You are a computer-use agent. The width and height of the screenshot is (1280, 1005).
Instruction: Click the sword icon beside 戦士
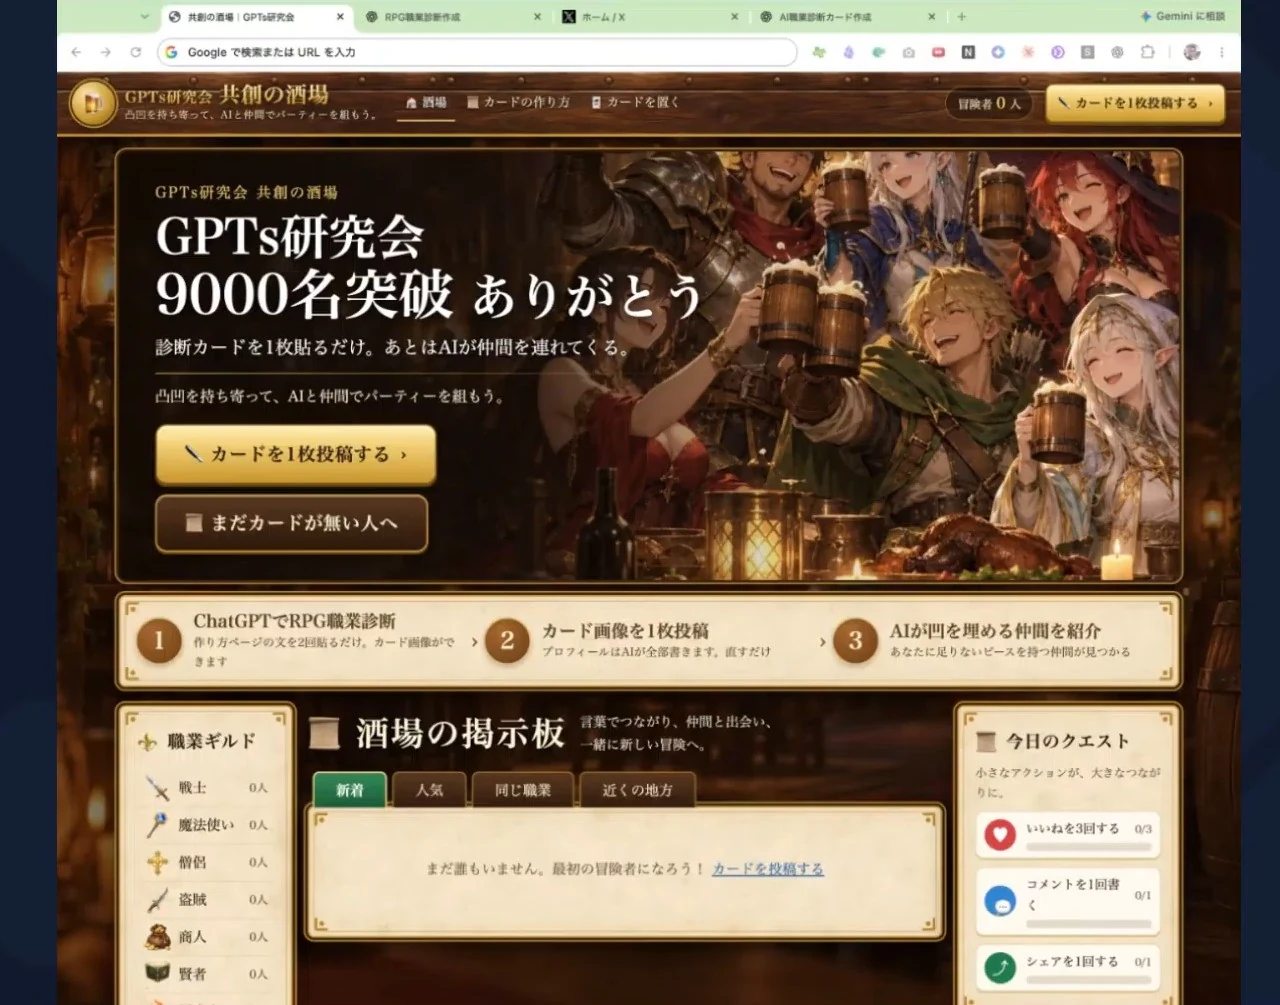tap(157, 788)
